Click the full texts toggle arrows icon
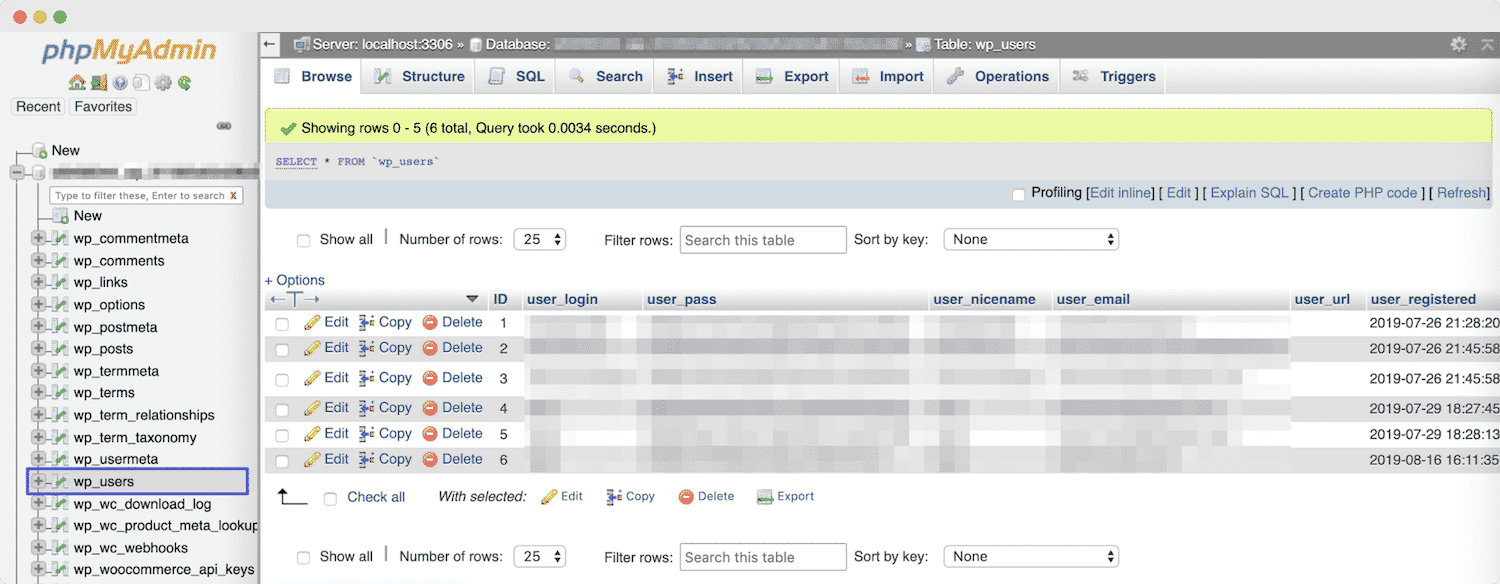This screenshot has height=584, width=1500. 295,299
